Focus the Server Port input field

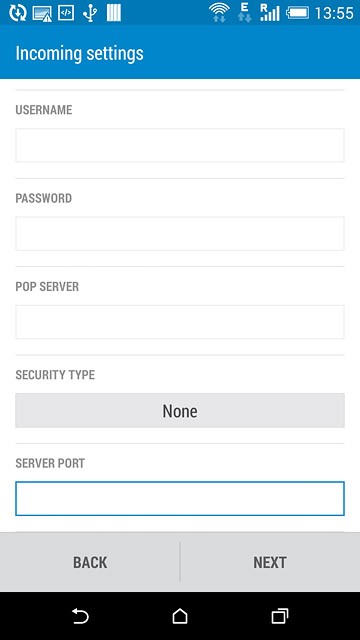pyautogui.click(x=180, y=498)
